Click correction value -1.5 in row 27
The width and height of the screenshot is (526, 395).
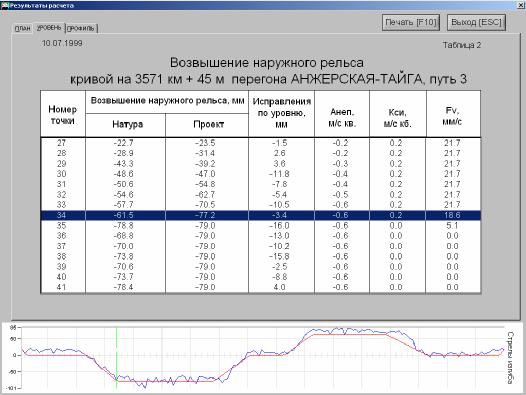pos(279,143)
